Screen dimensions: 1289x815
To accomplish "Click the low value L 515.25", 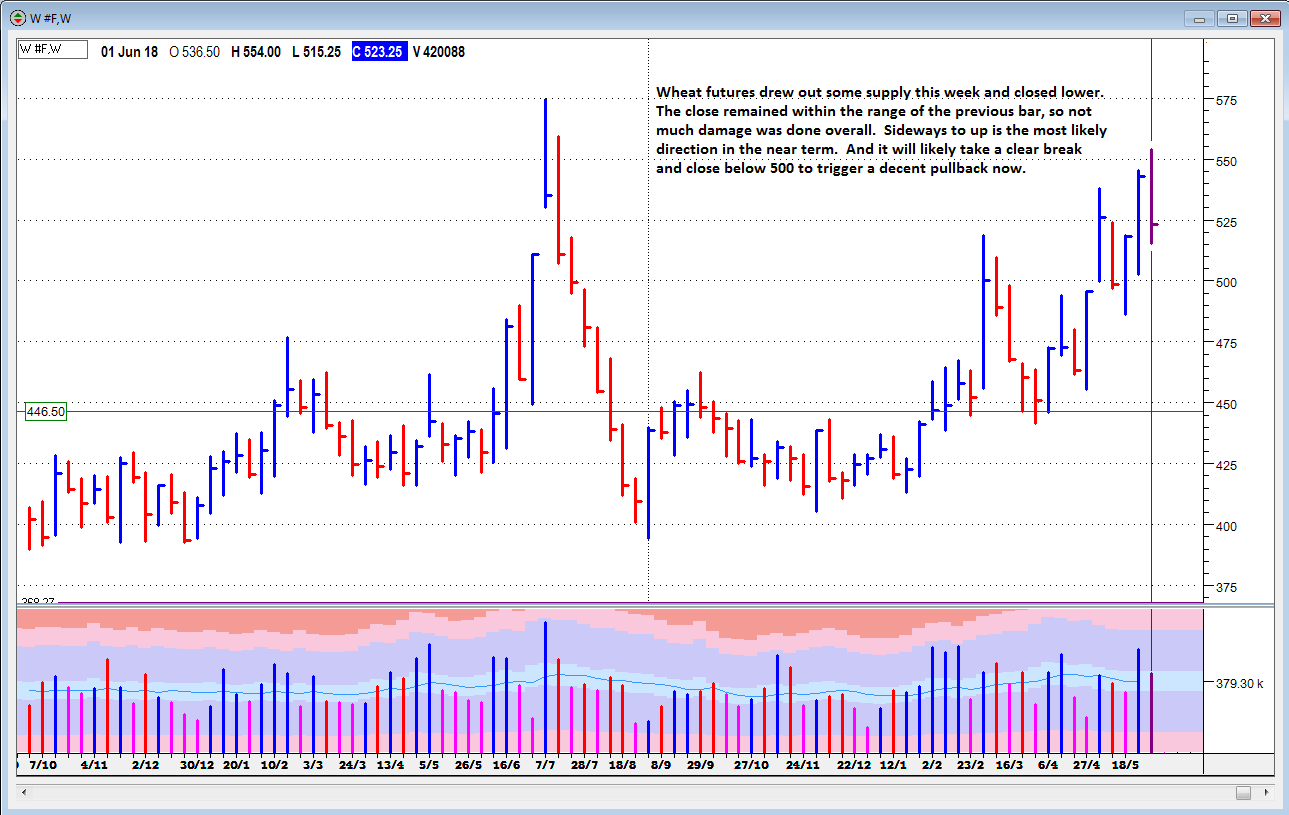I will [x=316, y=51].
